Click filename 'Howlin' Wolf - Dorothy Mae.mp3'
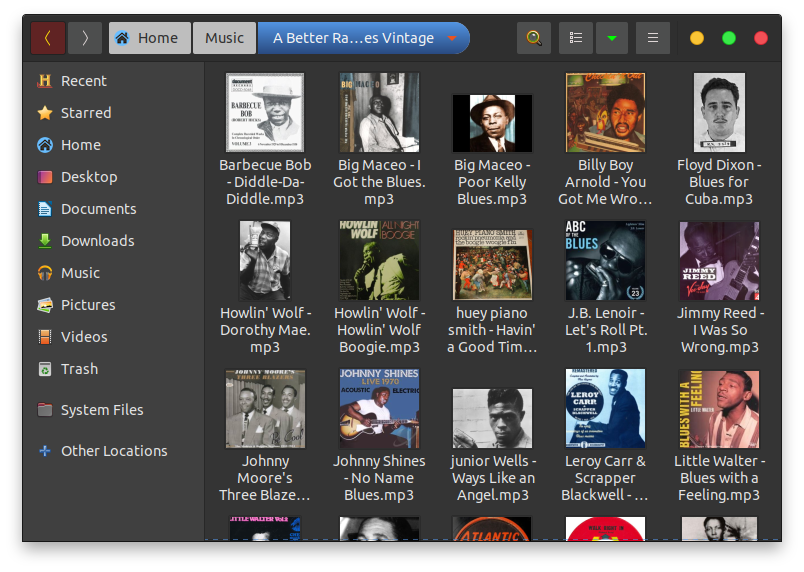This screenshot has width=804, height=572. (265, 330)
